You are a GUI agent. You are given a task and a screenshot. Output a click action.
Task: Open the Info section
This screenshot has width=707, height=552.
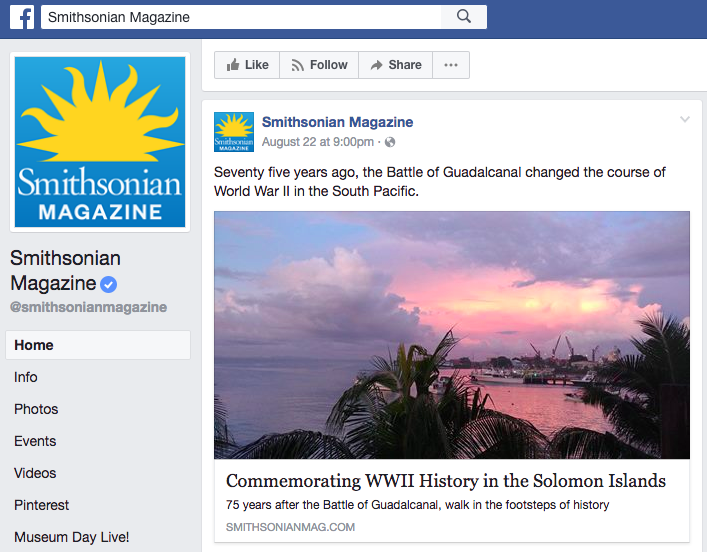(x=26, y=377)
